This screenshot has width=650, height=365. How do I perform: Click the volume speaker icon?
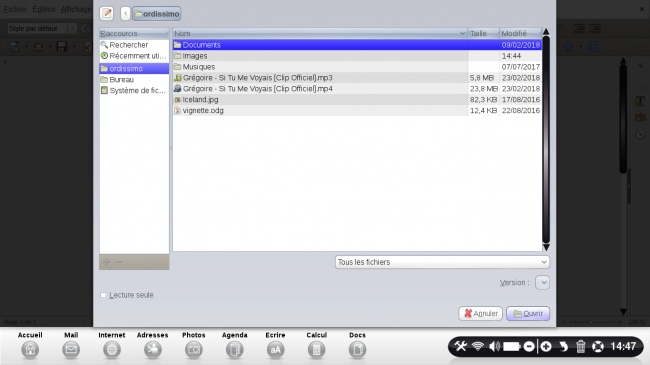[x=494, y=346]
